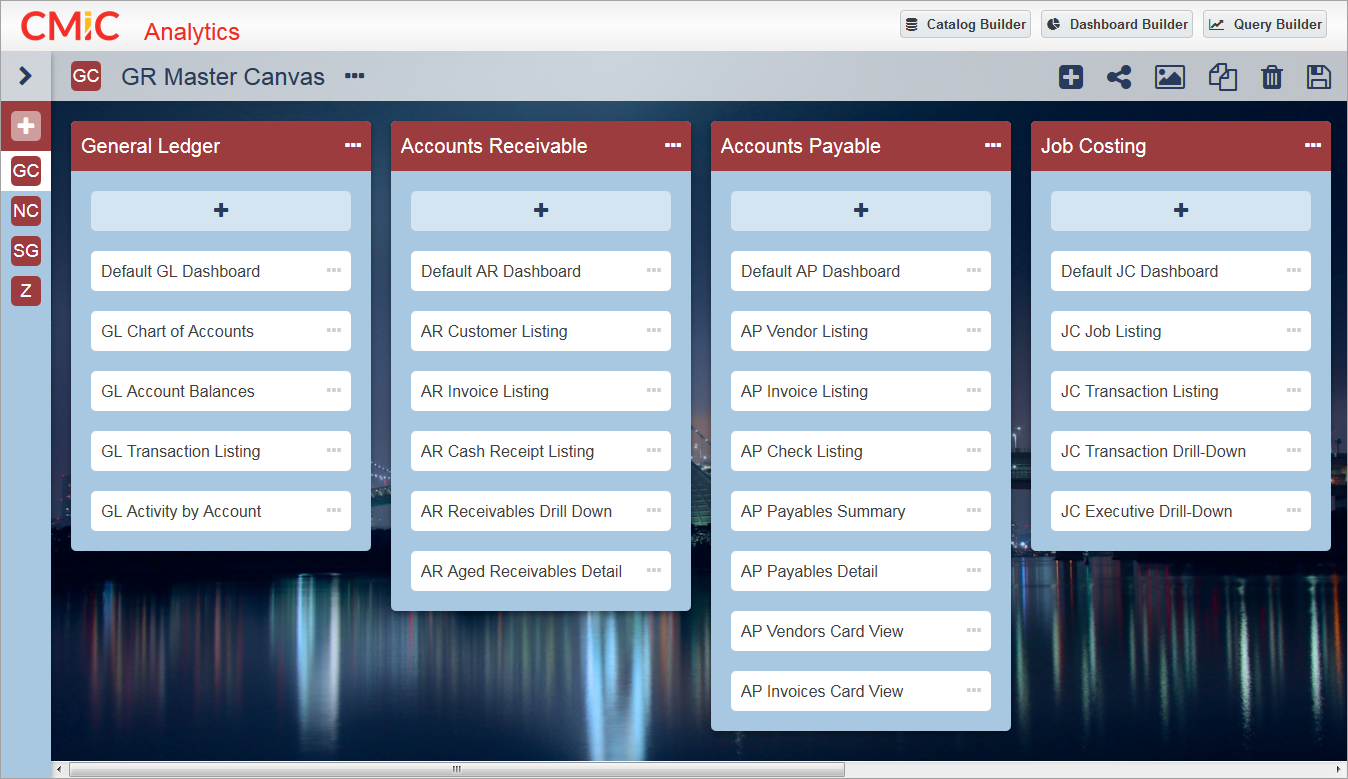Click the copy canvas icon
Image resolution: width=1348 pixels, height=779 pixels.
(x=1223, y=77)
